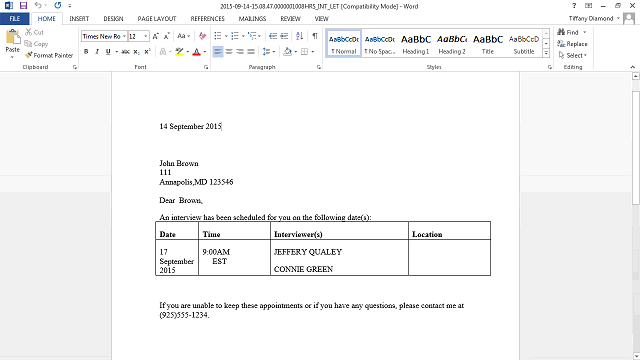
Task: Open the Borders dropdown arrow
Action: tap(313, 52)
